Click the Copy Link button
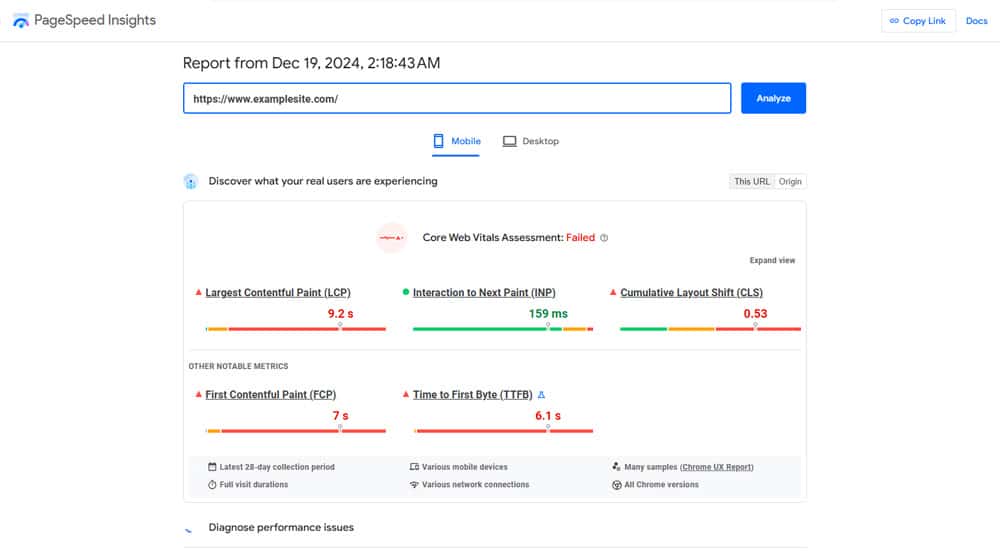 click(918, 21)
